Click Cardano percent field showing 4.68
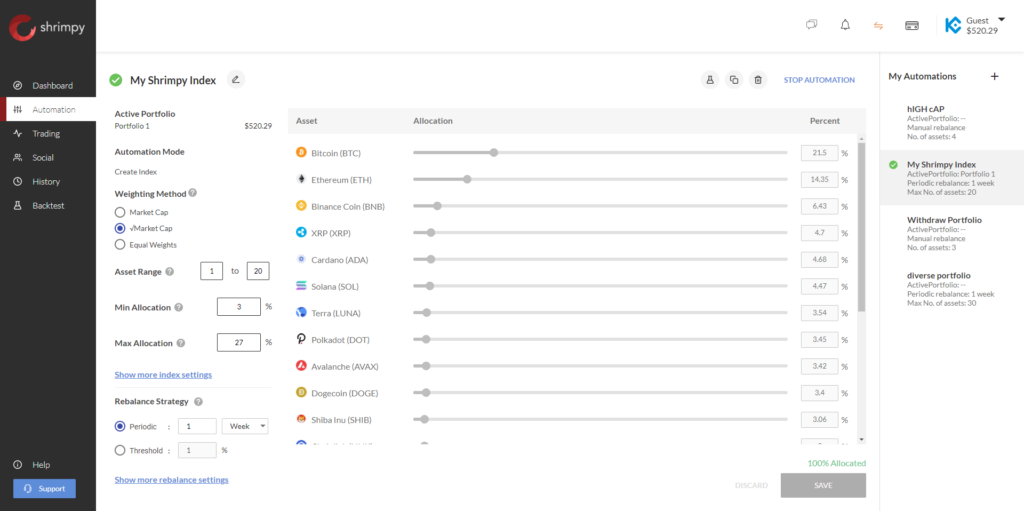Screen dimensions: 1024x511 [x=820, y=259]
